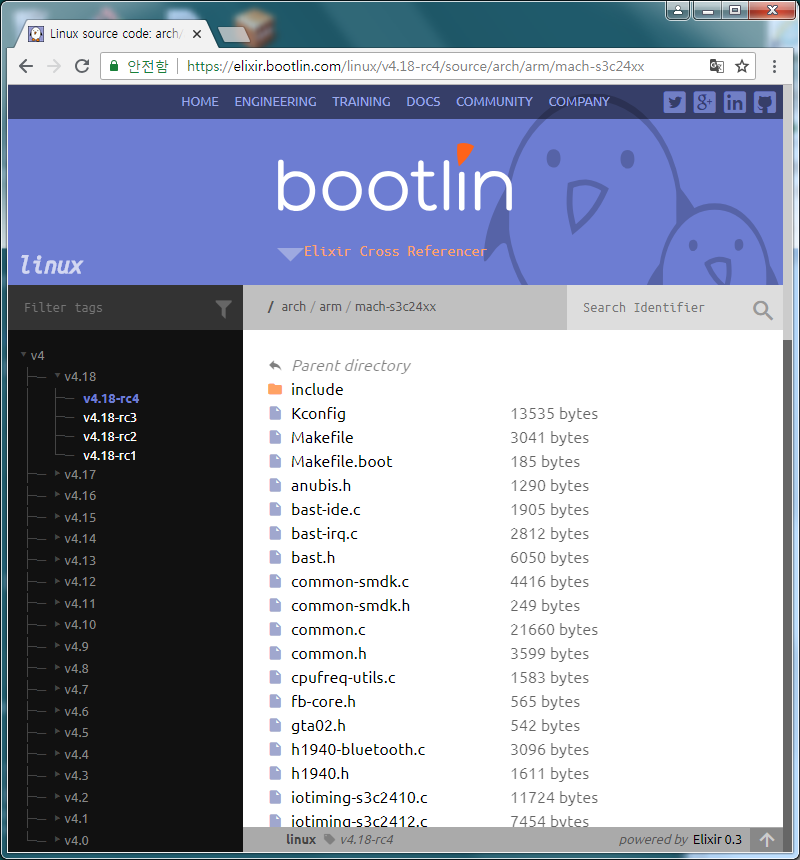Expand the v4.4 version node

click(x=58, y=754)
